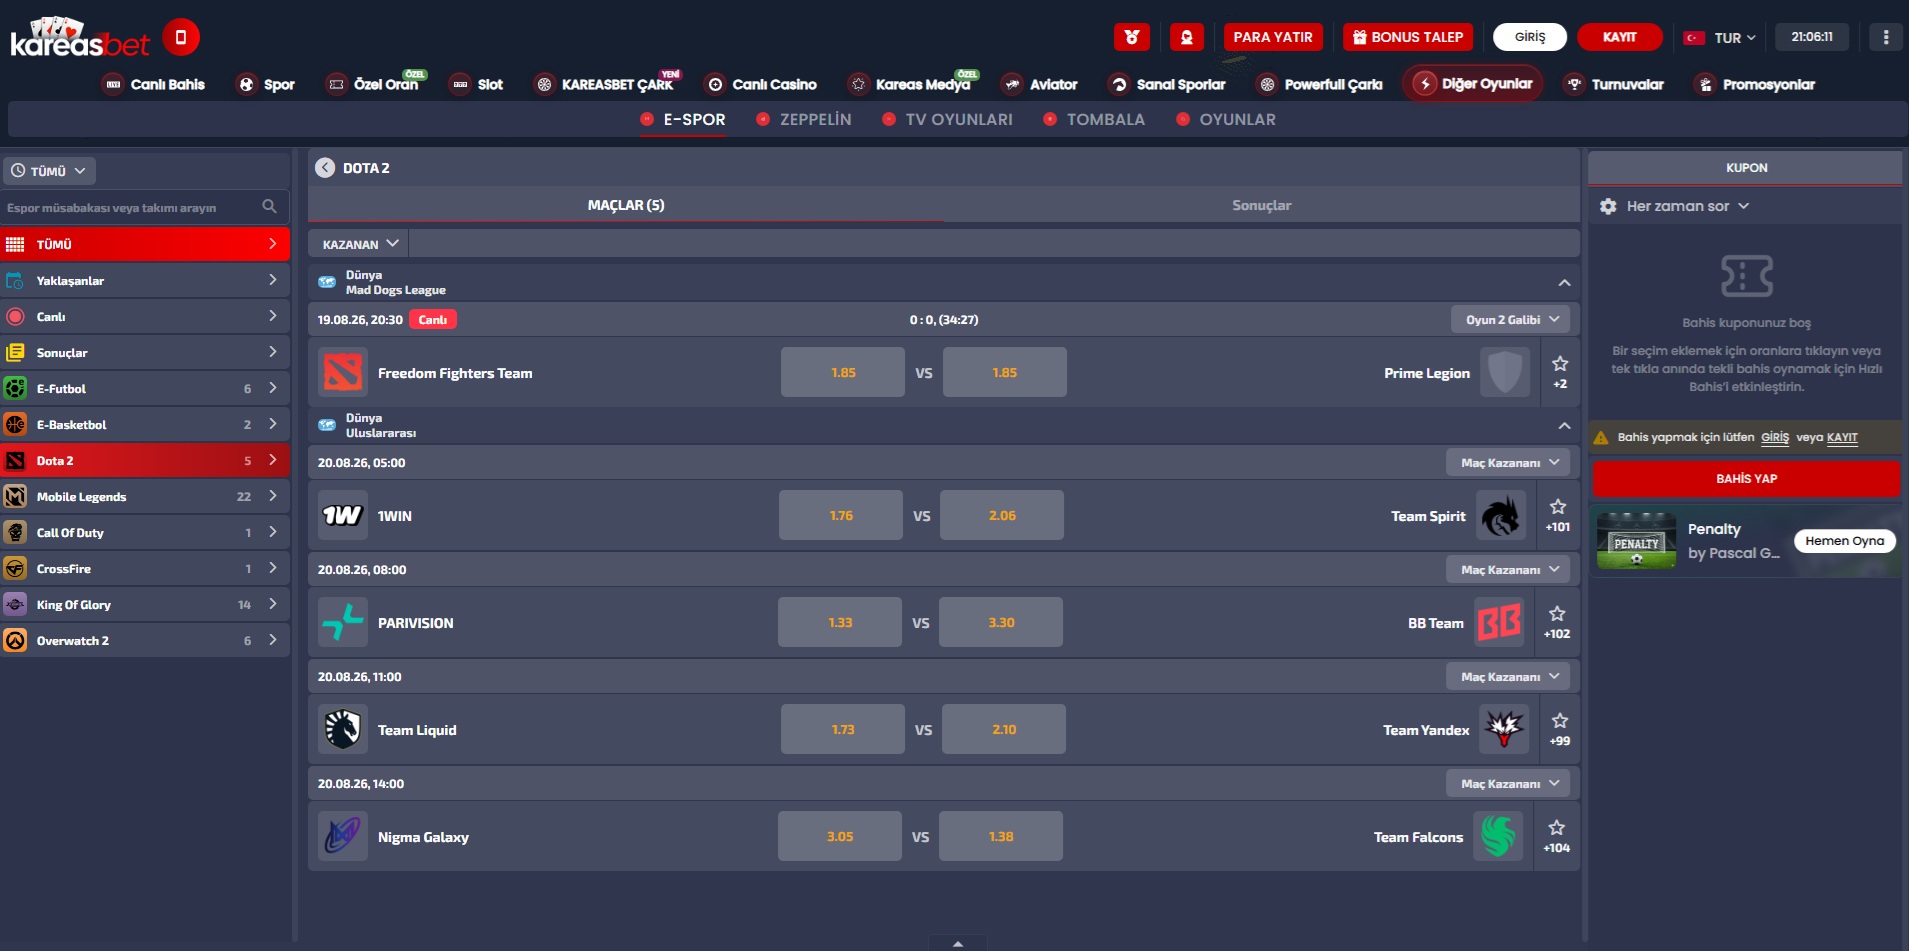This screenshot has height=951, width=1909.
Task: Click the Prime Legion shield logo
Action: (1505, 373)
